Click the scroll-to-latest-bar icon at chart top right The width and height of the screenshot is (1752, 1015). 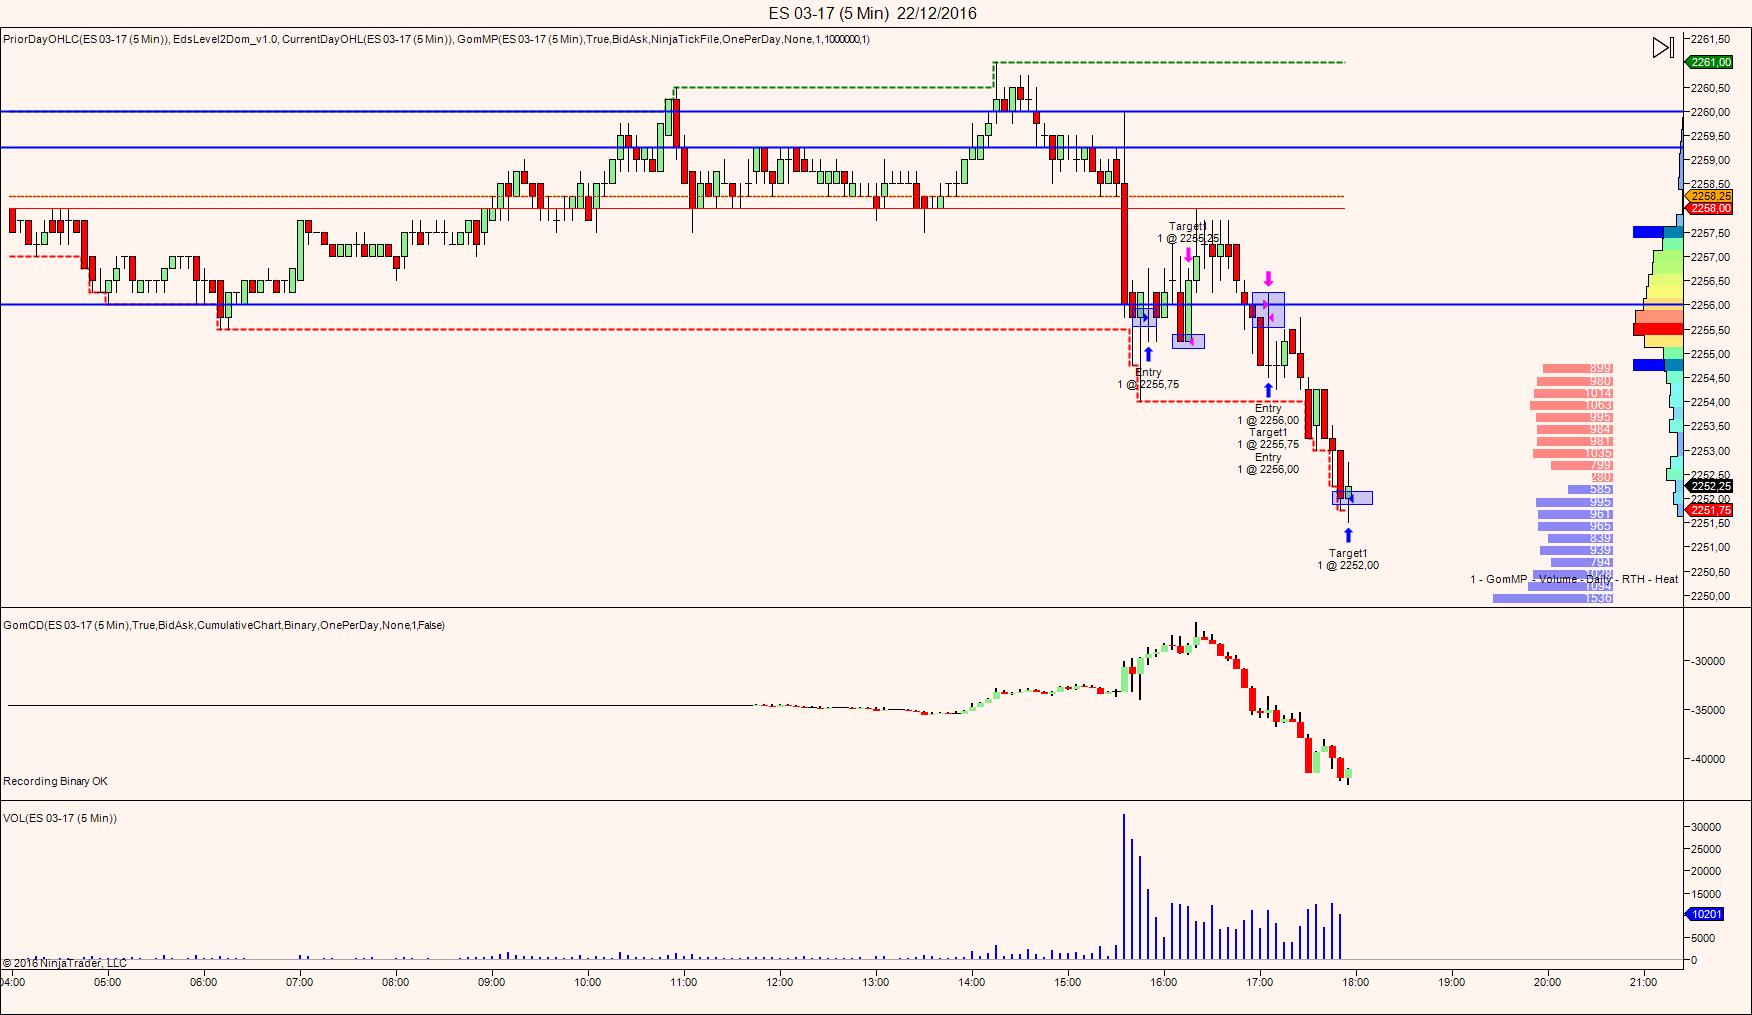[1663, 47]
